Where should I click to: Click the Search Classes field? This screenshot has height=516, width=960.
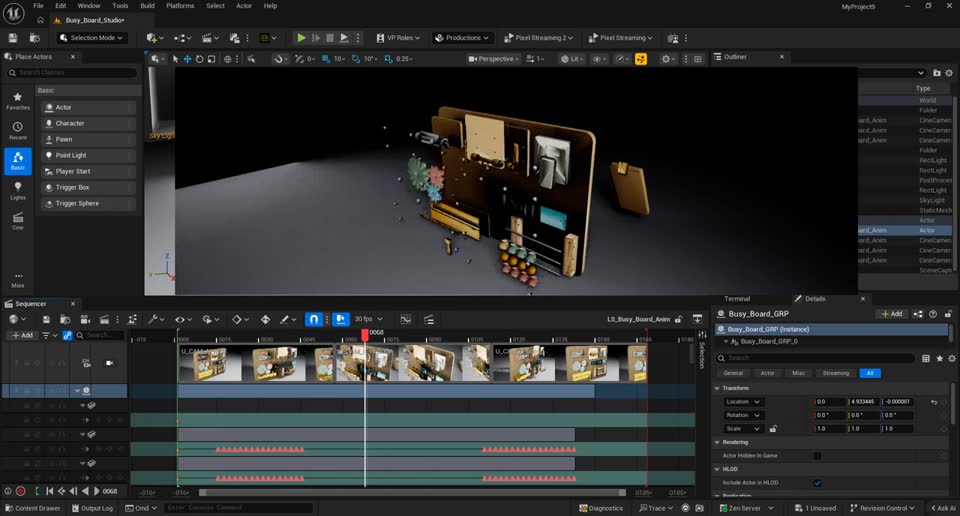tap(72, 73)
